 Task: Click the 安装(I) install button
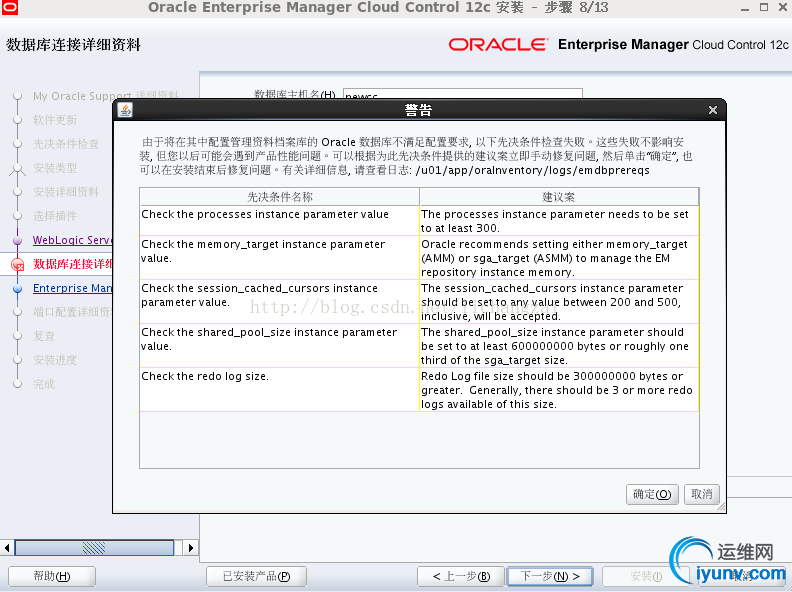pos(646,576)
